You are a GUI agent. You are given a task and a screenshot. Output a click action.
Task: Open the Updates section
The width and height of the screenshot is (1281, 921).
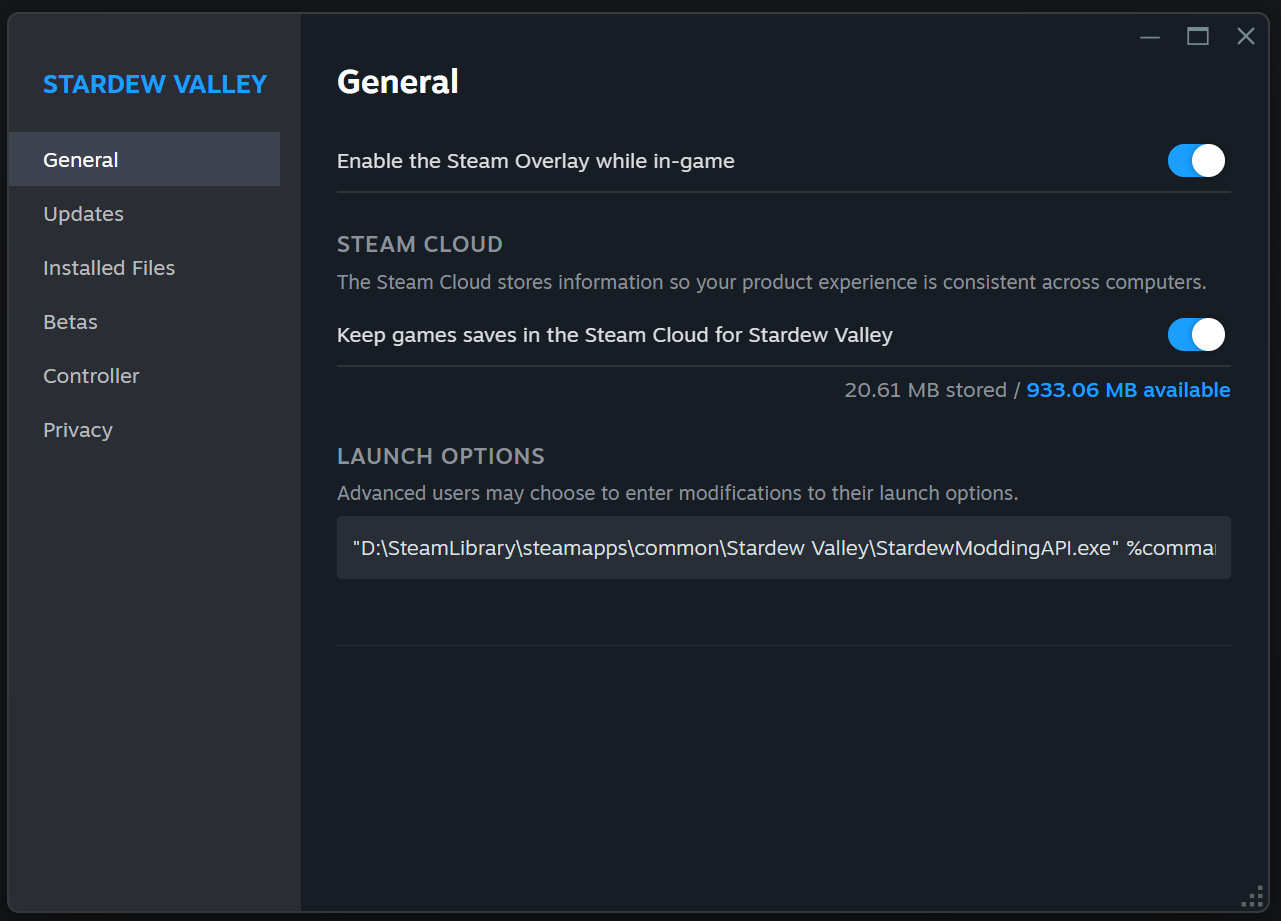coord(83,213)
